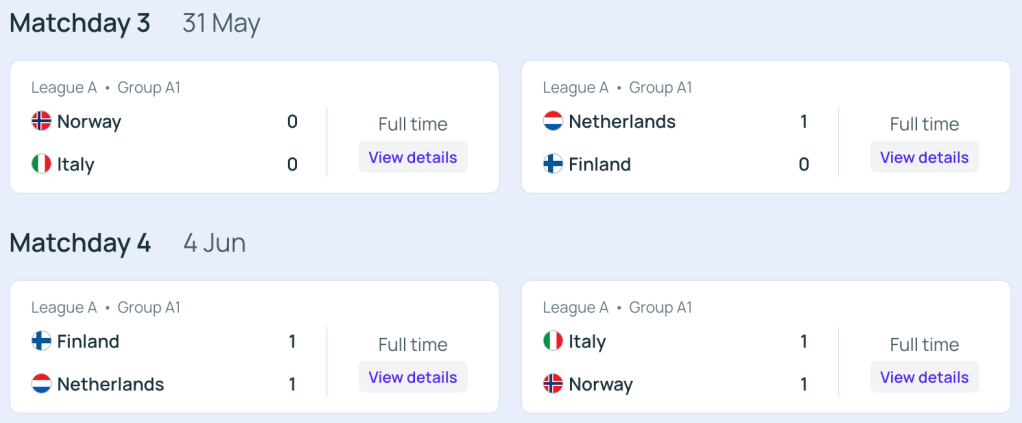
Task: Click the Finland flag icon in Matchday 3
Action: click(x=553, y=164)
